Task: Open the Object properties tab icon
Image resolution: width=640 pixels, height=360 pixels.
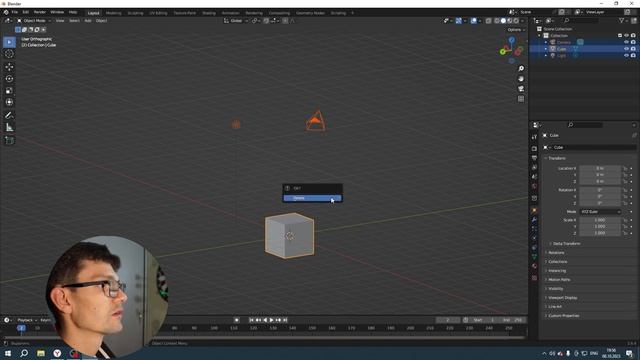Action: click(534, 211)
